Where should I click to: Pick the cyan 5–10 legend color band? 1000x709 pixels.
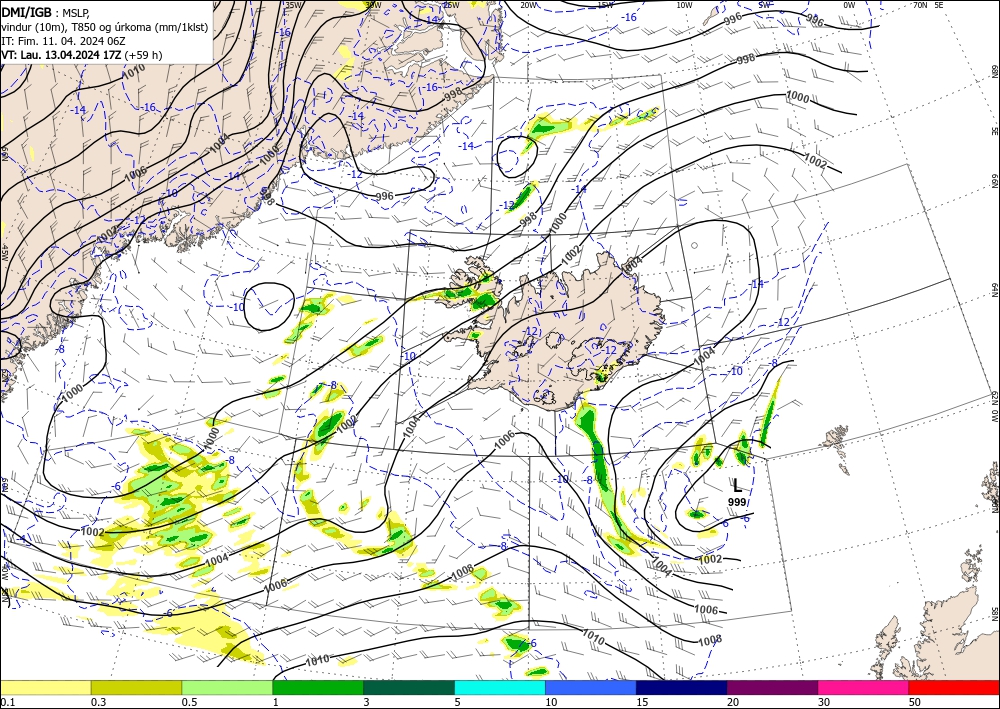pyautogui.click(x=500, y=688)
